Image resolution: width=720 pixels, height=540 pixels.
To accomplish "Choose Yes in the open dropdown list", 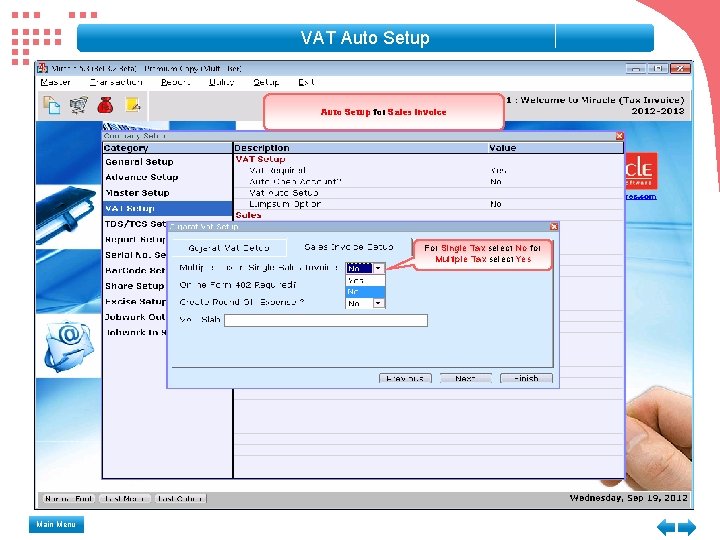I will 365,280.
